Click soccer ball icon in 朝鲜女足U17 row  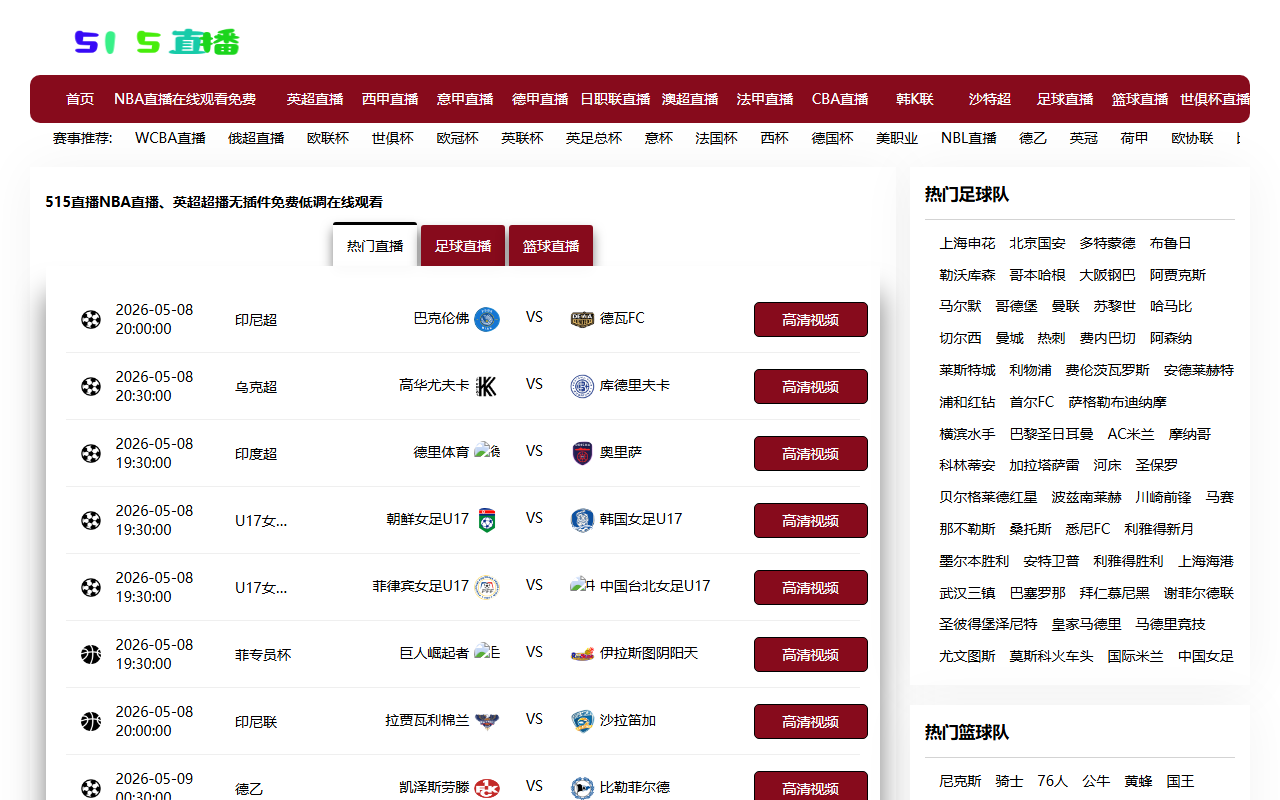pyautogui.click(x=91, y=521)
